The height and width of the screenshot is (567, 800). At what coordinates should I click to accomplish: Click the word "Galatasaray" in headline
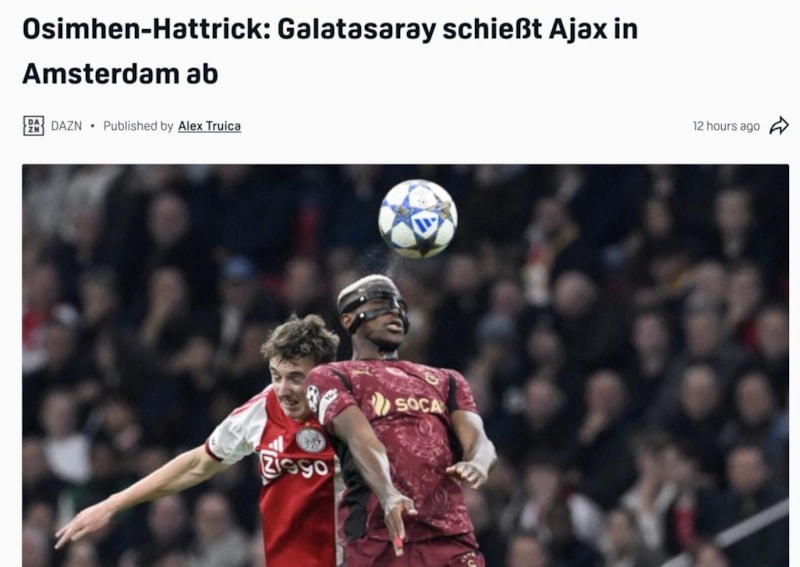[356, 29]
